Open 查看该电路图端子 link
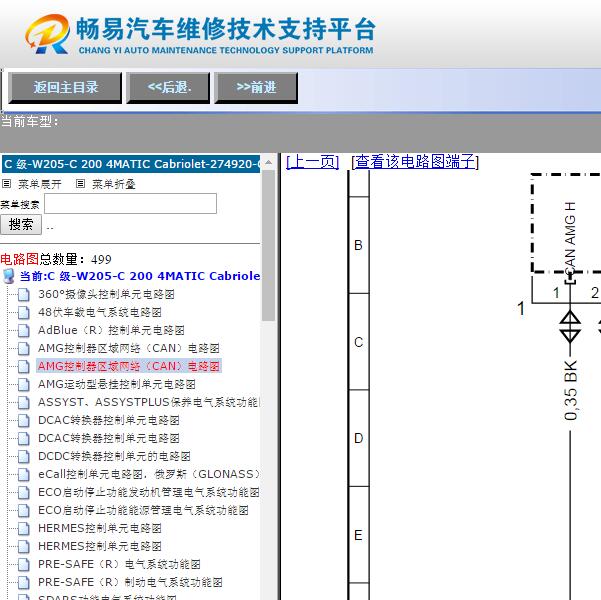601x600 pixels. point(415,161)
